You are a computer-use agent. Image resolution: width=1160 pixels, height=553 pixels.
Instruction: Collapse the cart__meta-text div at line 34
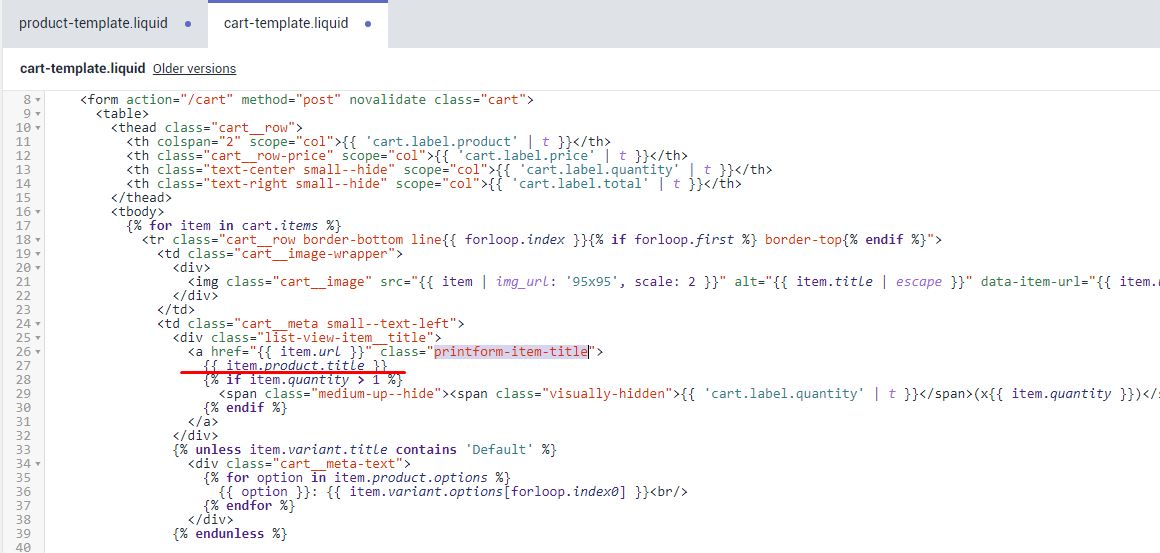38,464
